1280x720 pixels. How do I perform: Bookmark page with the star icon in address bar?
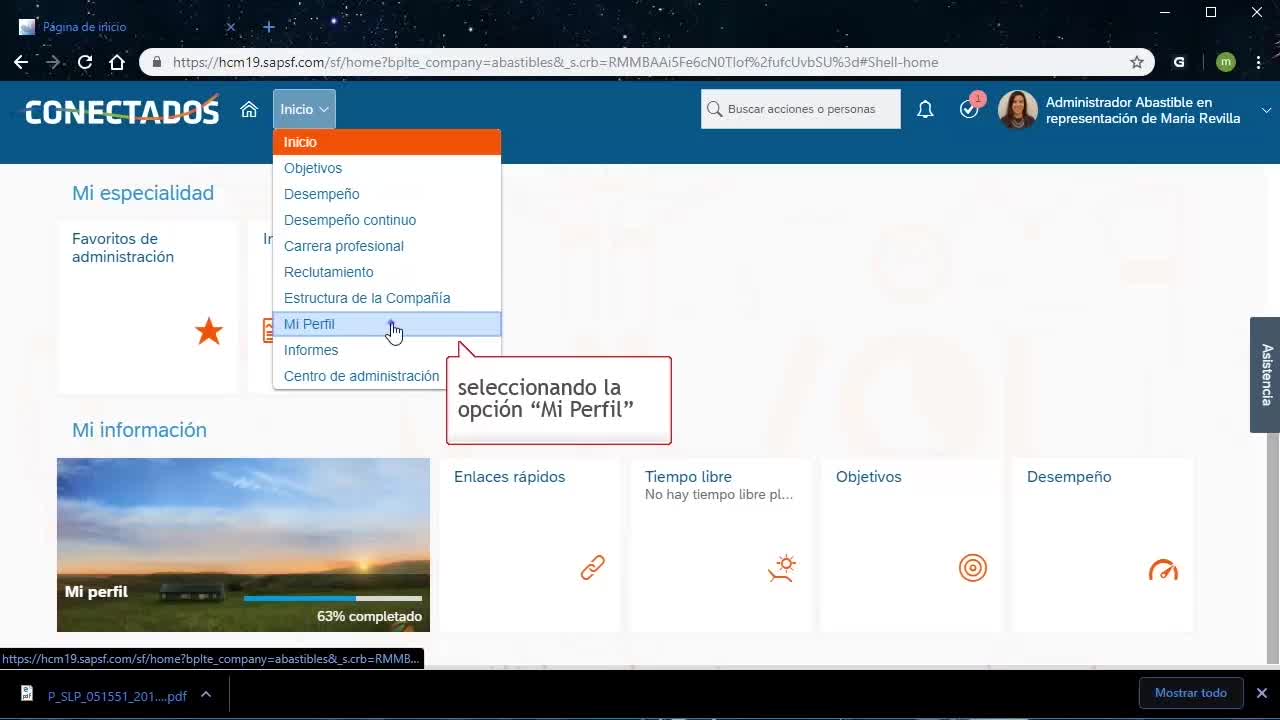coord(1137,62)
